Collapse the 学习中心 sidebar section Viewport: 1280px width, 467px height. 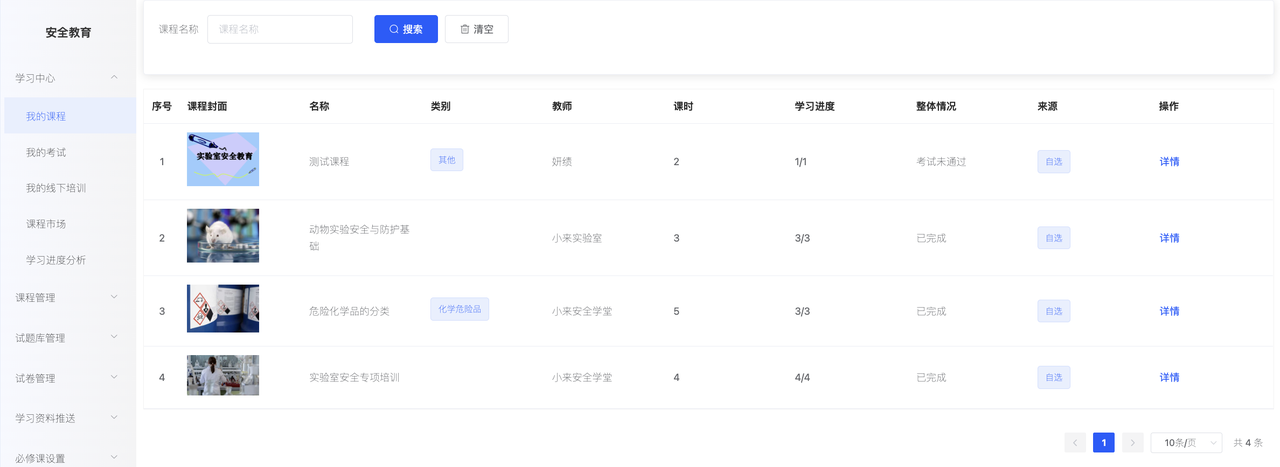pos(68,77)
